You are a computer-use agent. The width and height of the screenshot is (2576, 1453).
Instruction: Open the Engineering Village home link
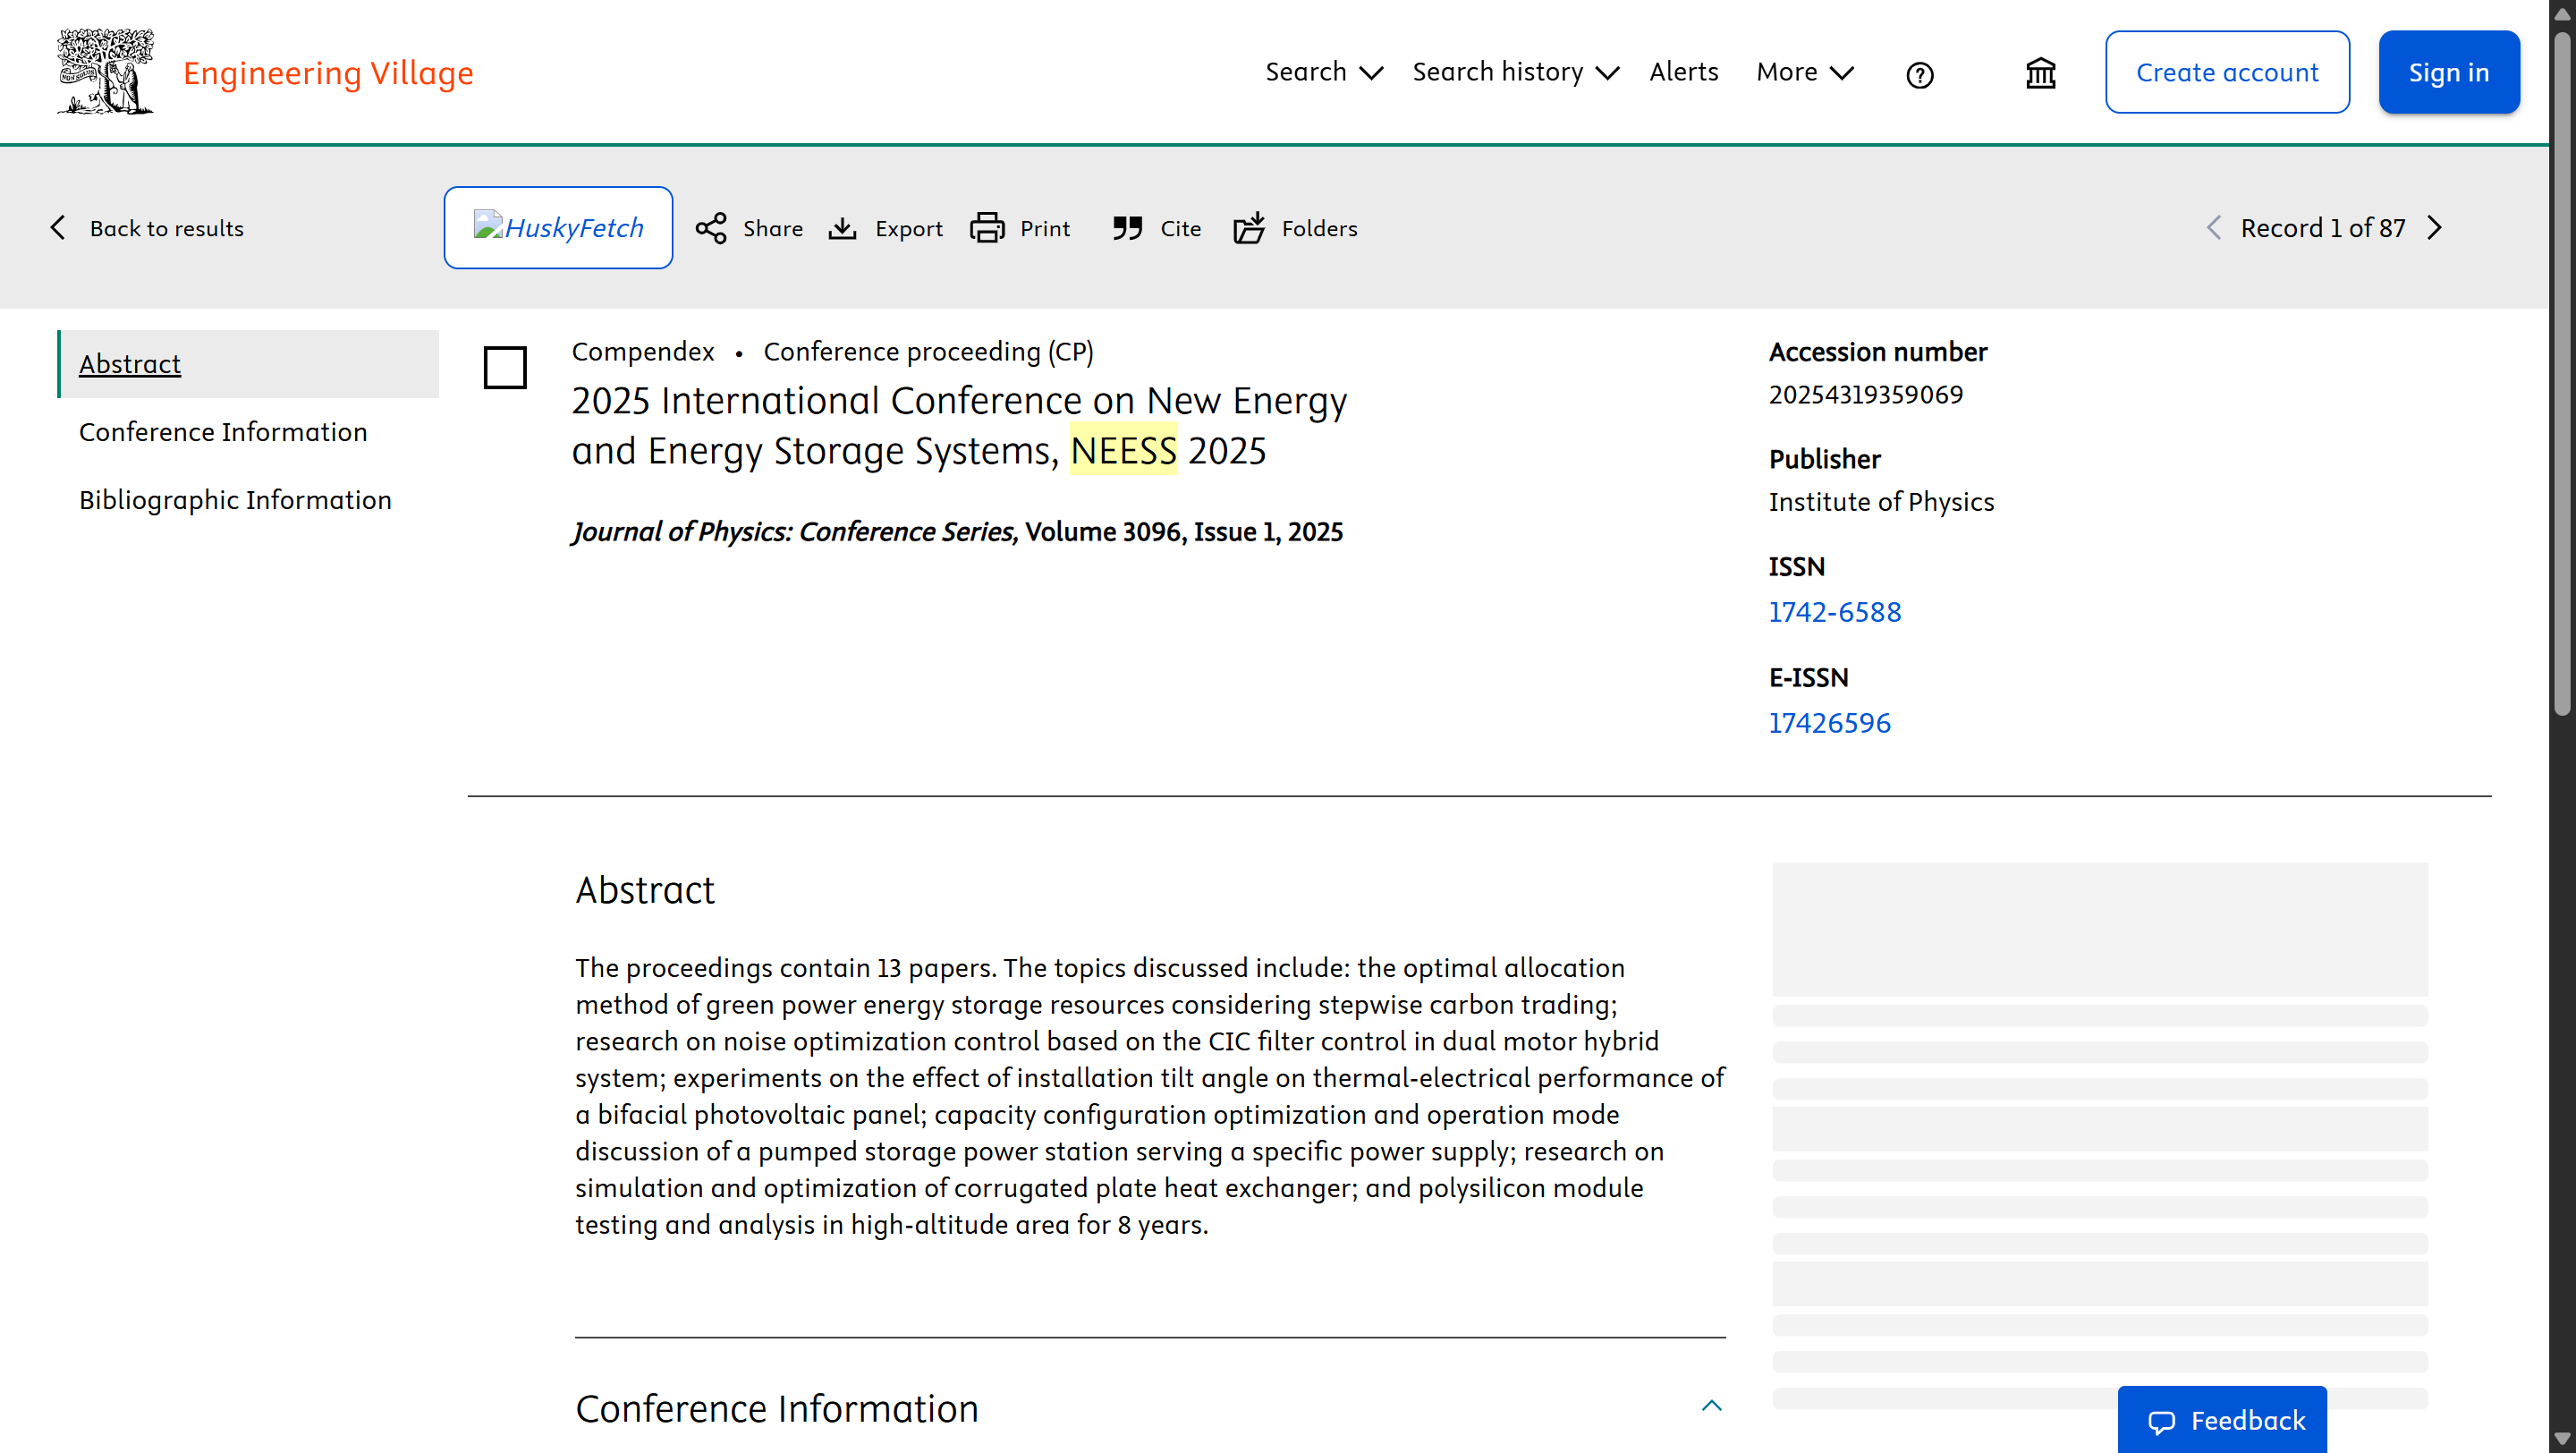328,73
